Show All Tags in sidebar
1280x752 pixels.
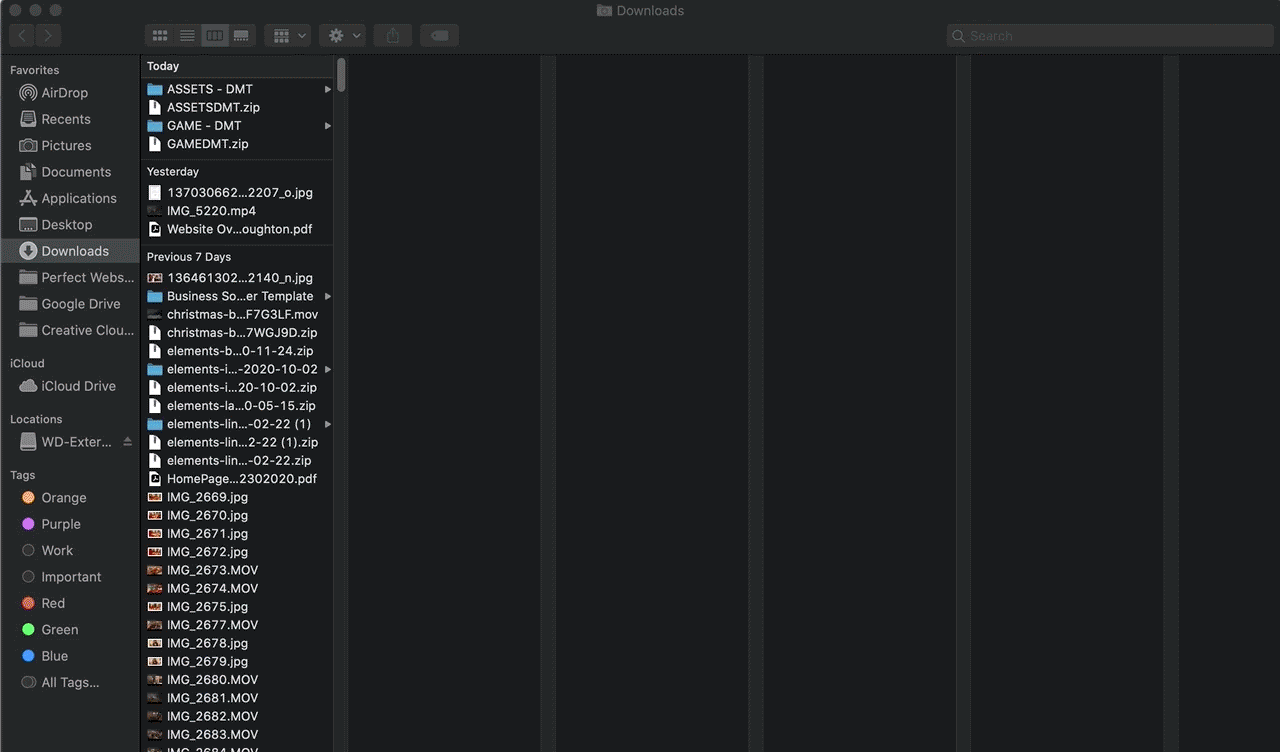click(x=69, y=683)
